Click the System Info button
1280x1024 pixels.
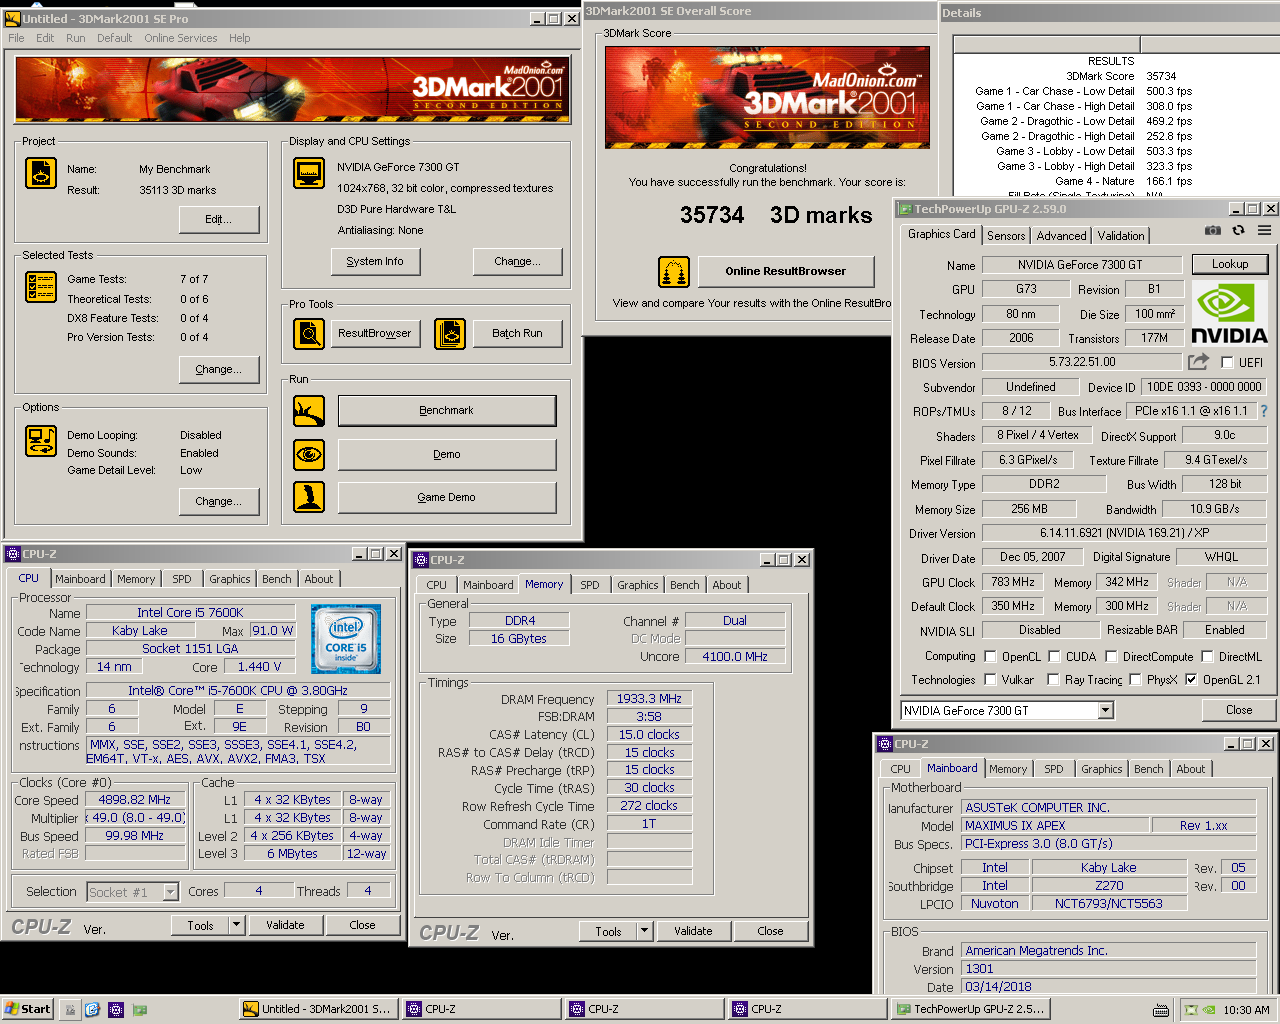point(375,262)
